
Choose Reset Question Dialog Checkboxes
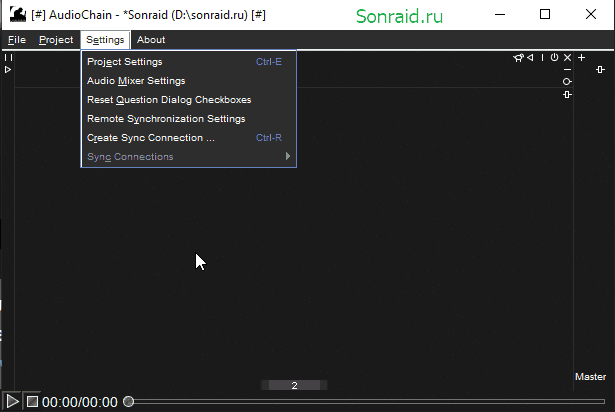pos(188,100)
